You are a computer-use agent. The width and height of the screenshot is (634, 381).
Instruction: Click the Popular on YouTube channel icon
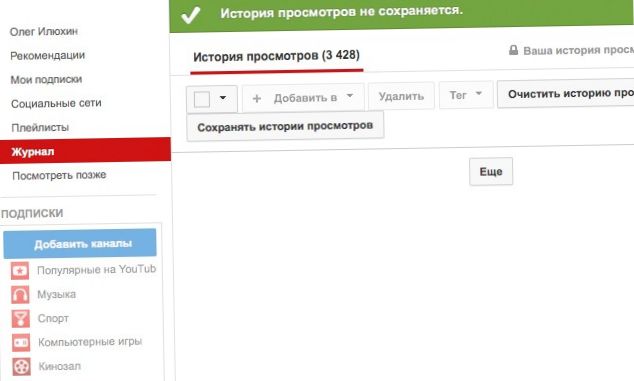[20, 271]
